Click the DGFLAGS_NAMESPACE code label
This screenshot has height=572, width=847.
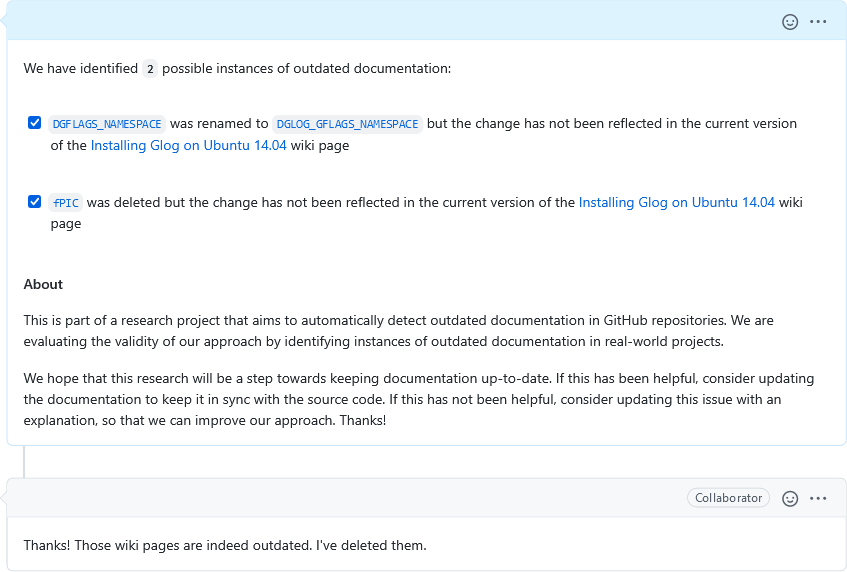pyautogui.click(x=107, y=124)
